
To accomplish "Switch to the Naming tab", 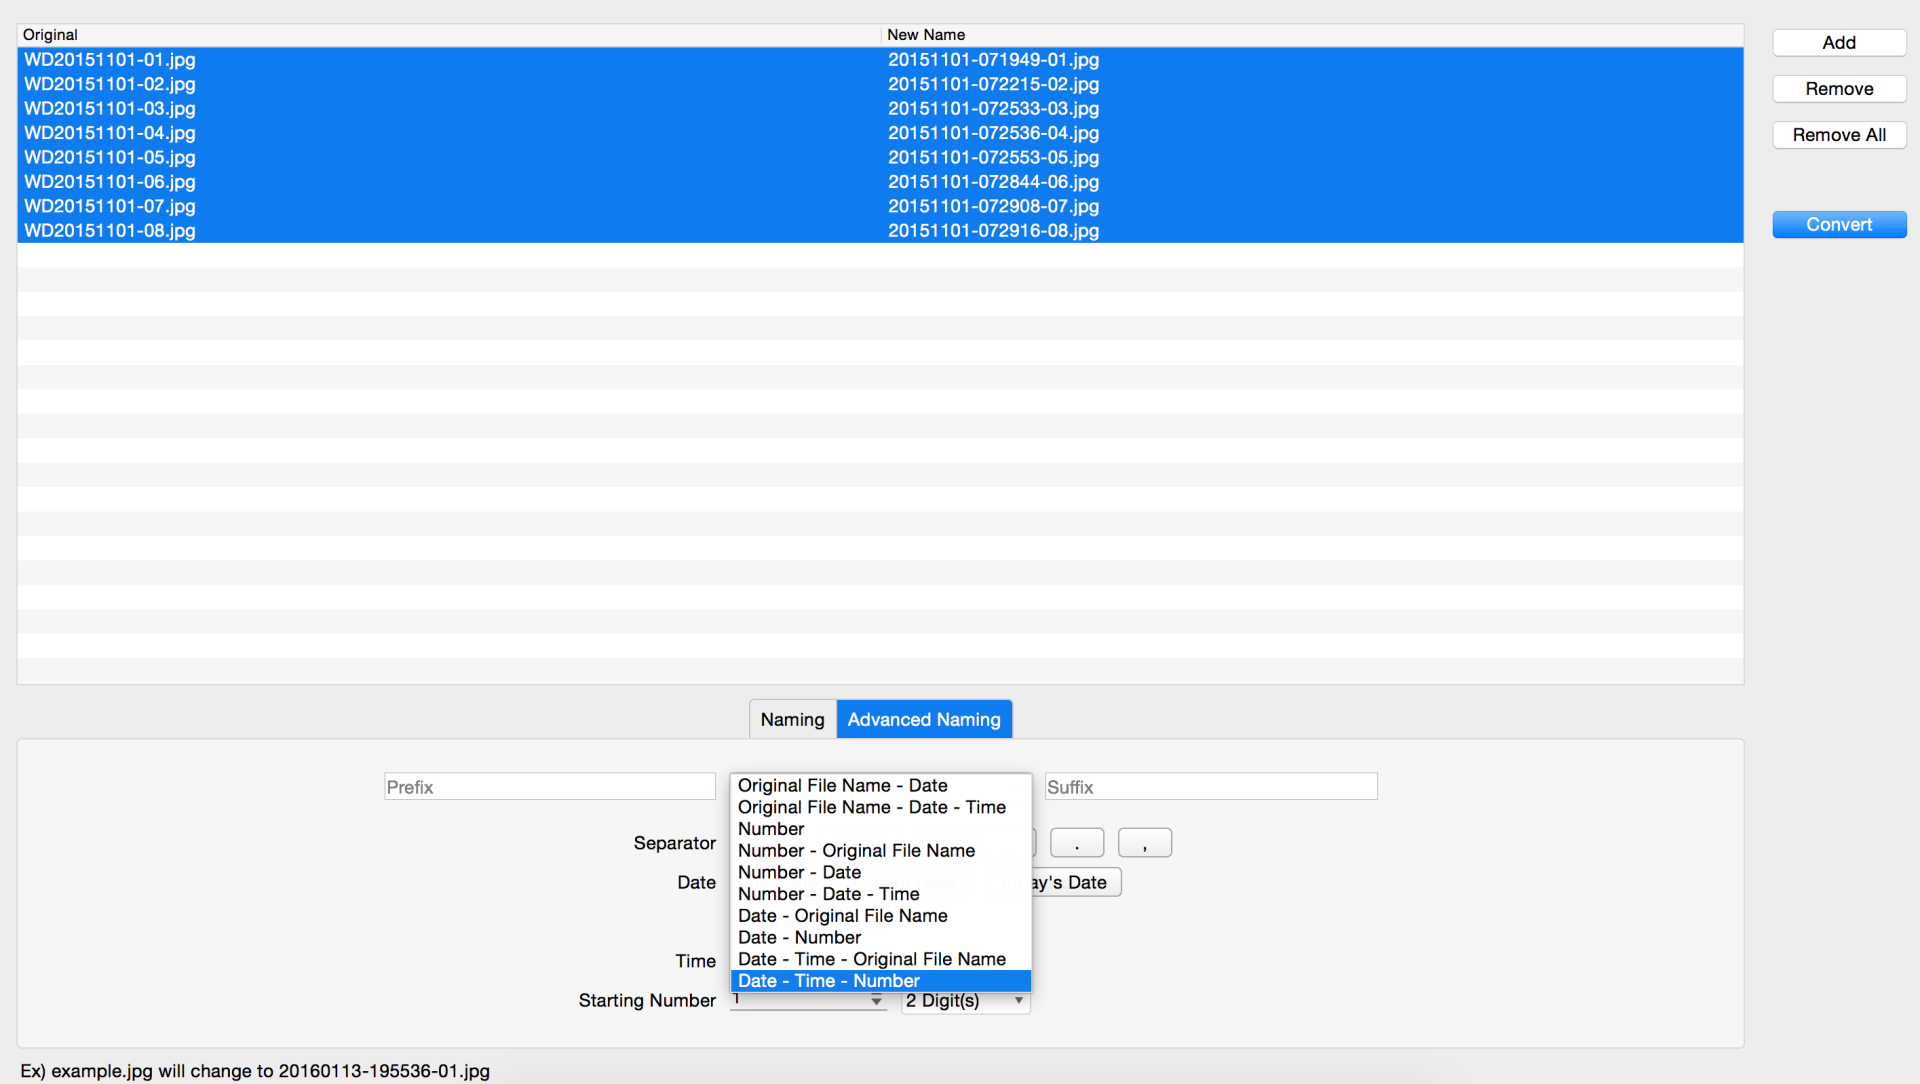I will pos(791,719).
